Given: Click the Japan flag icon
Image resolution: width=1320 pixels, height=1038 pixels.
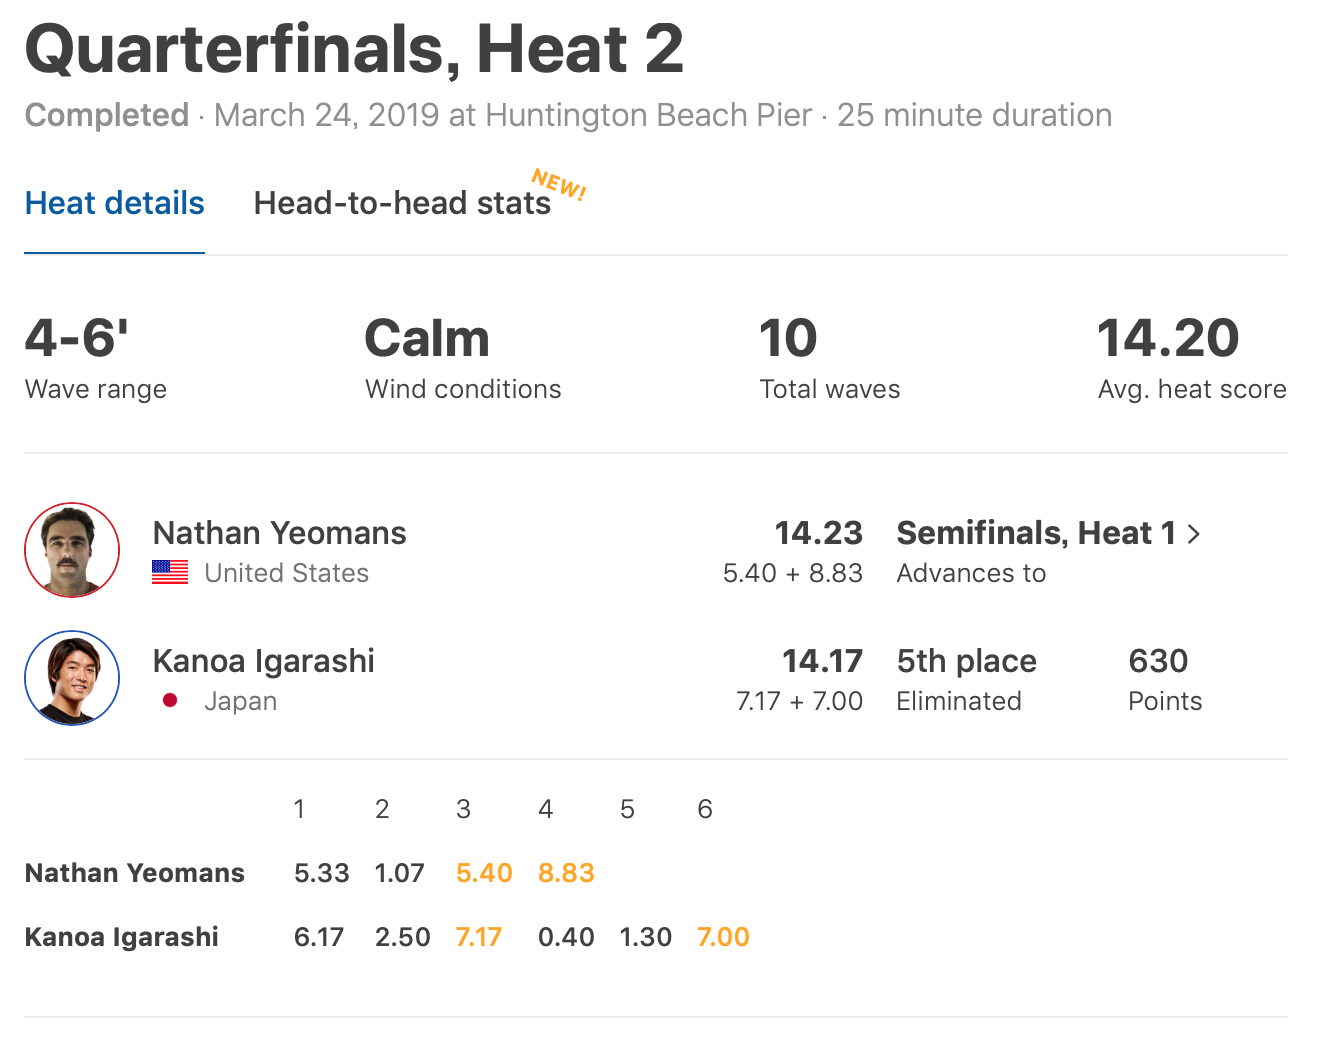Looking at the screenshot, I should point(170,700).
